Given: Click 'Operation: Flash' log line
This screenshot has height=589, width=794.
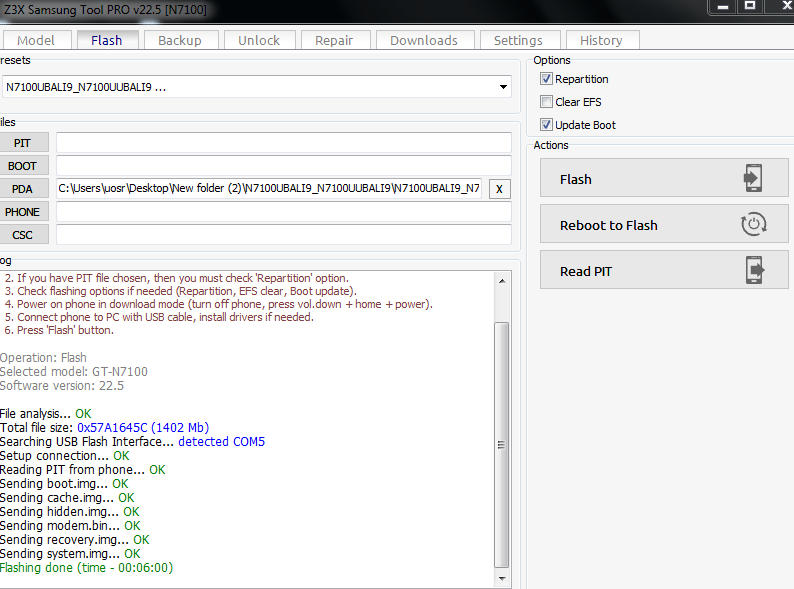Looking at the screenshot, I should (44, 358).
